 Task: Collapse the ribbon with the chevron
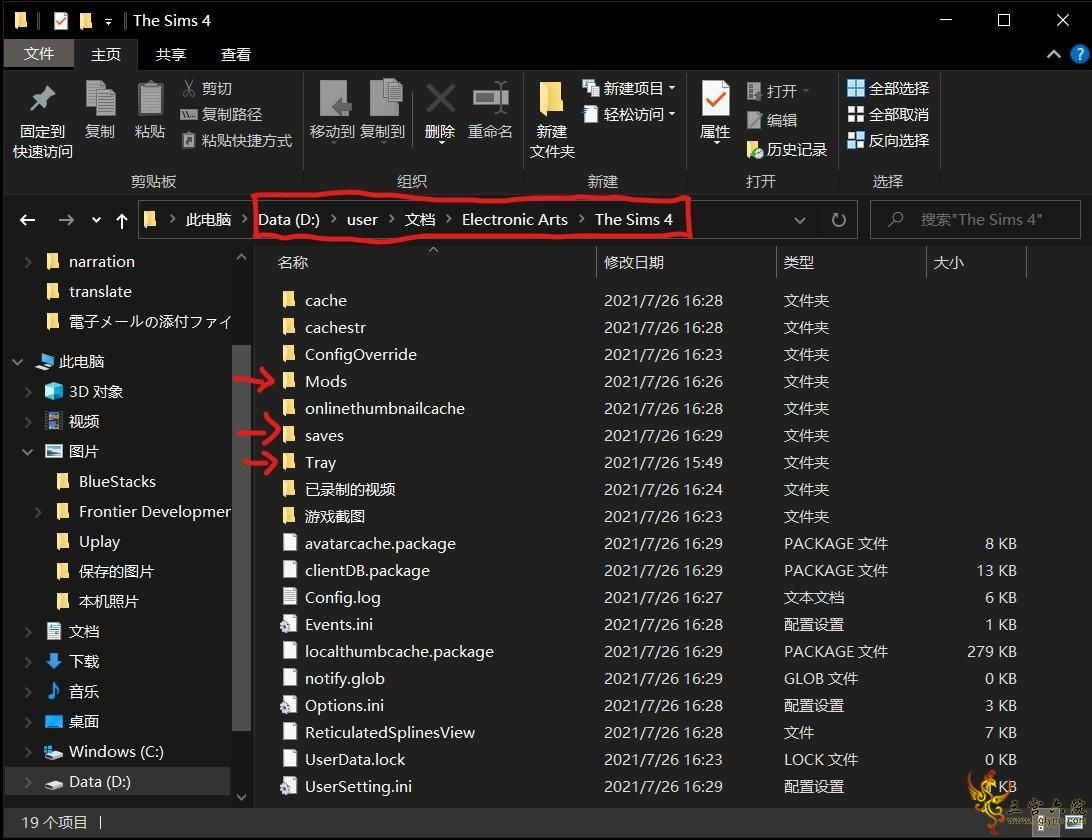tap(1054, 54)
